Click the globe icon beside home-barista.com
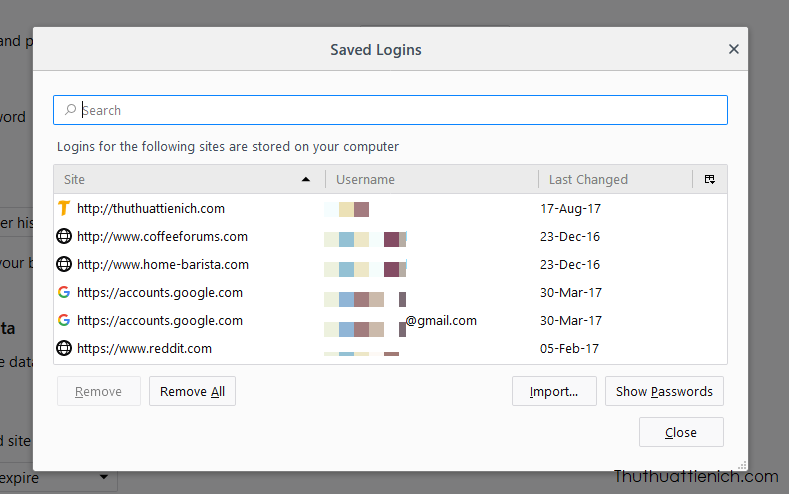The width and height of the screenshot is (789, 494). [x=64, y=265]
